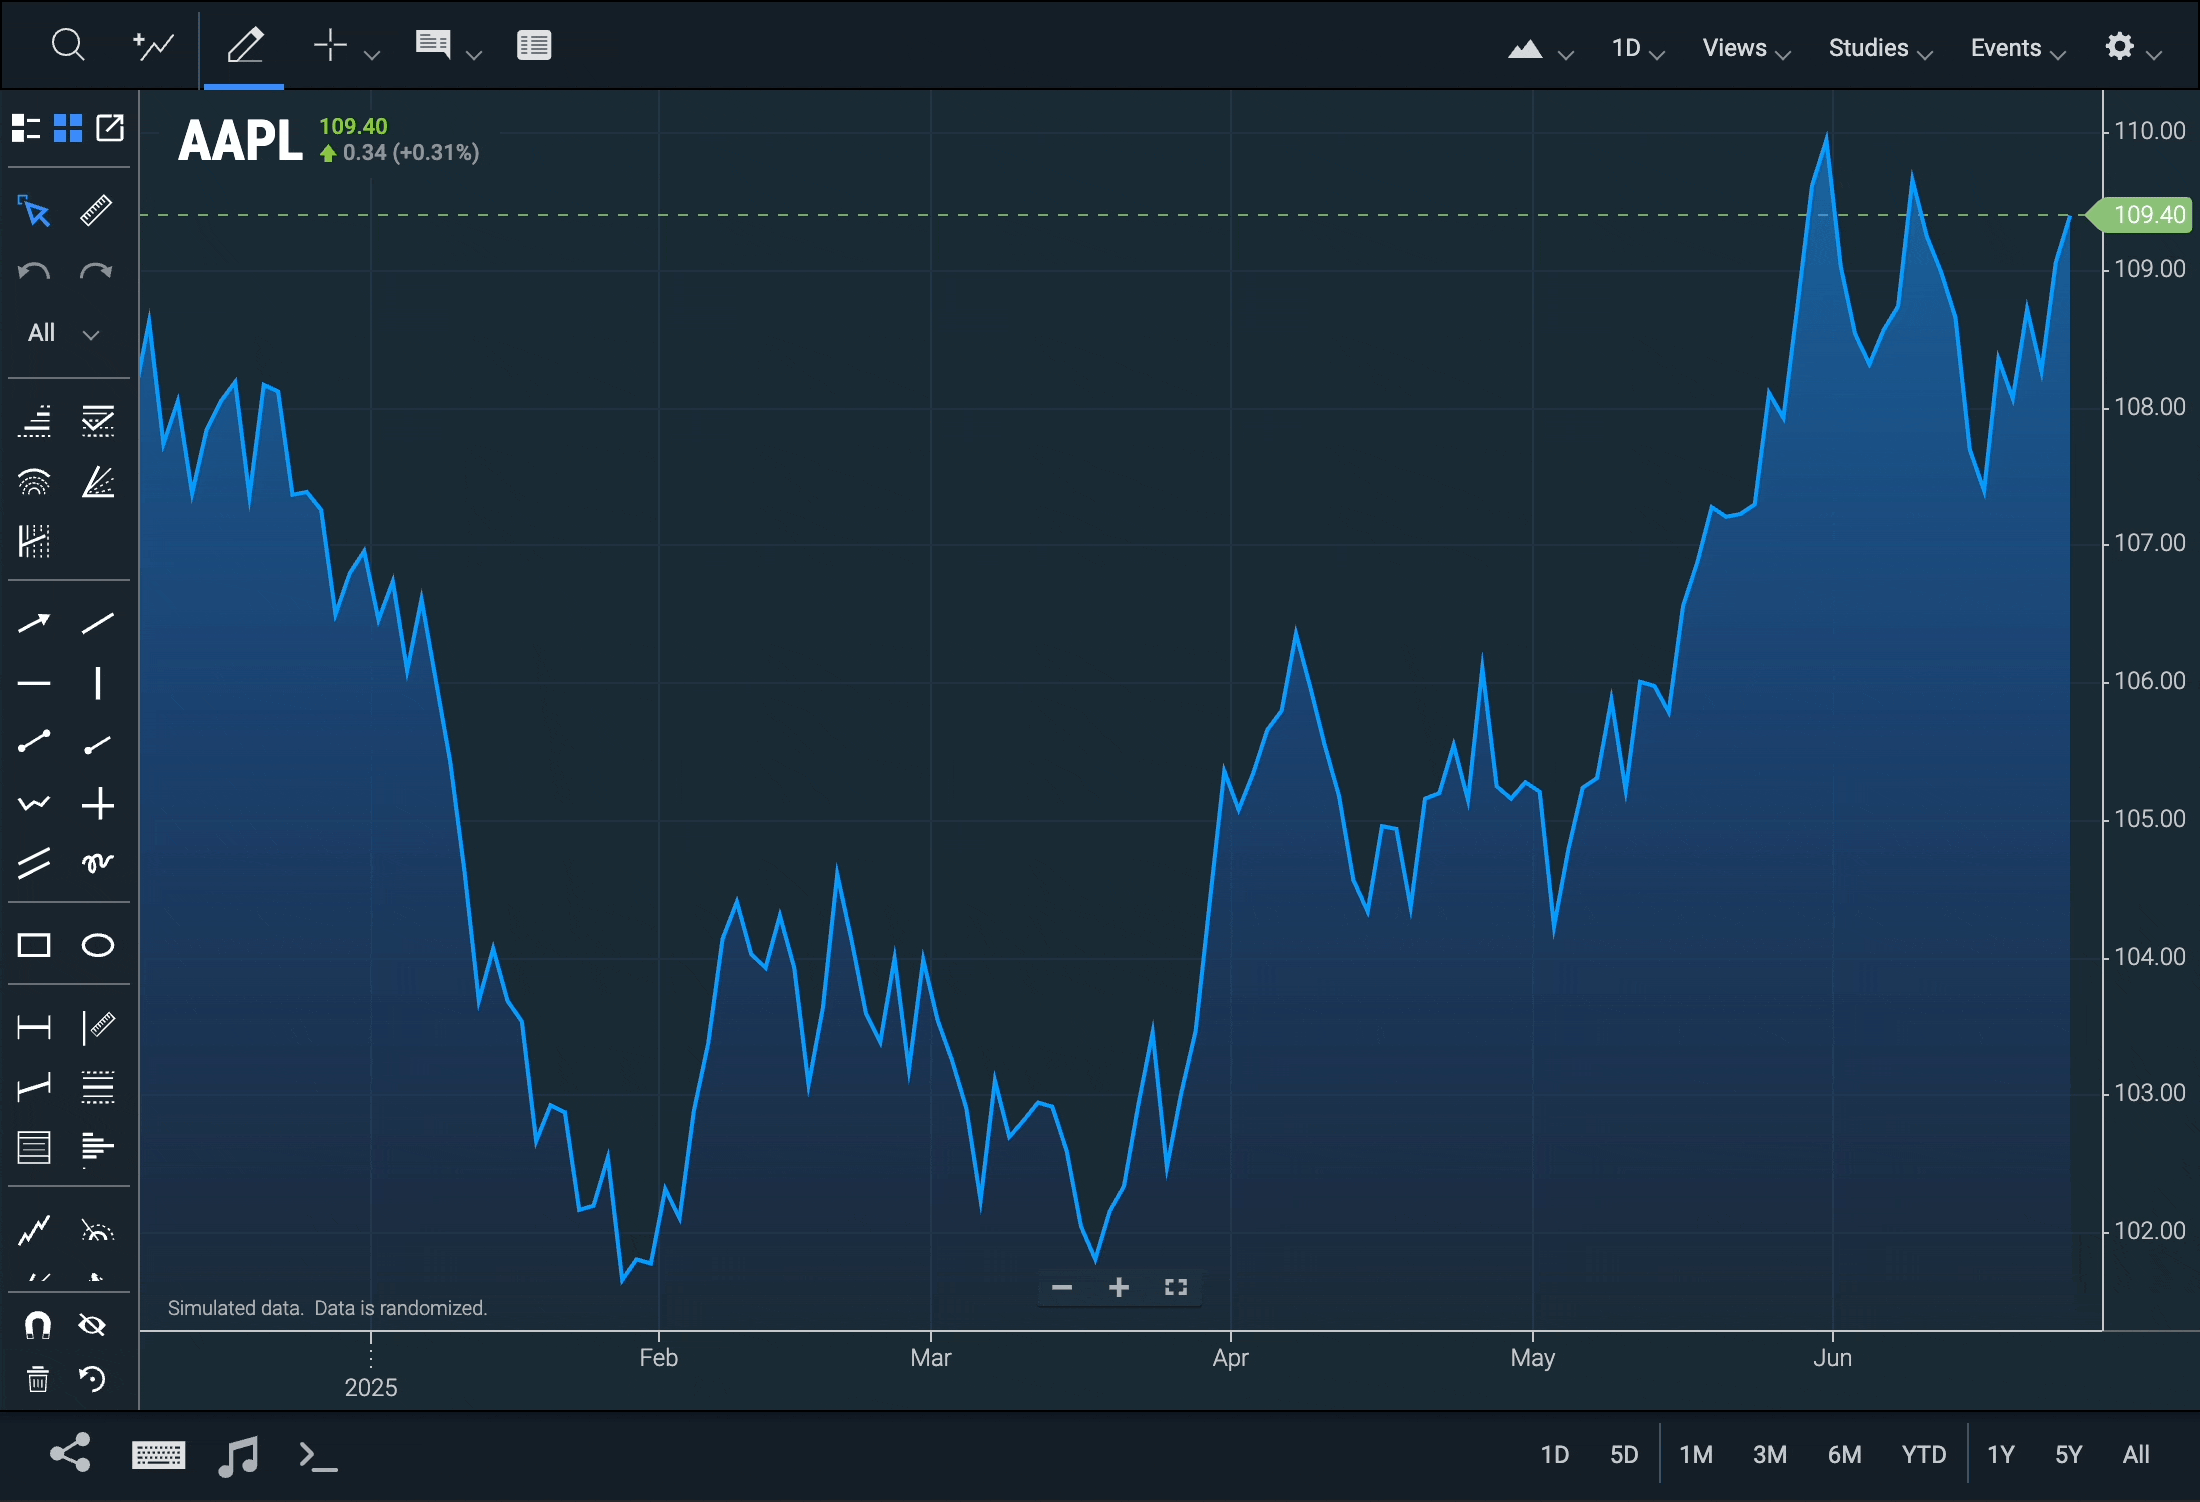Set range to 1D in footer

(x=1554, y=1455)
